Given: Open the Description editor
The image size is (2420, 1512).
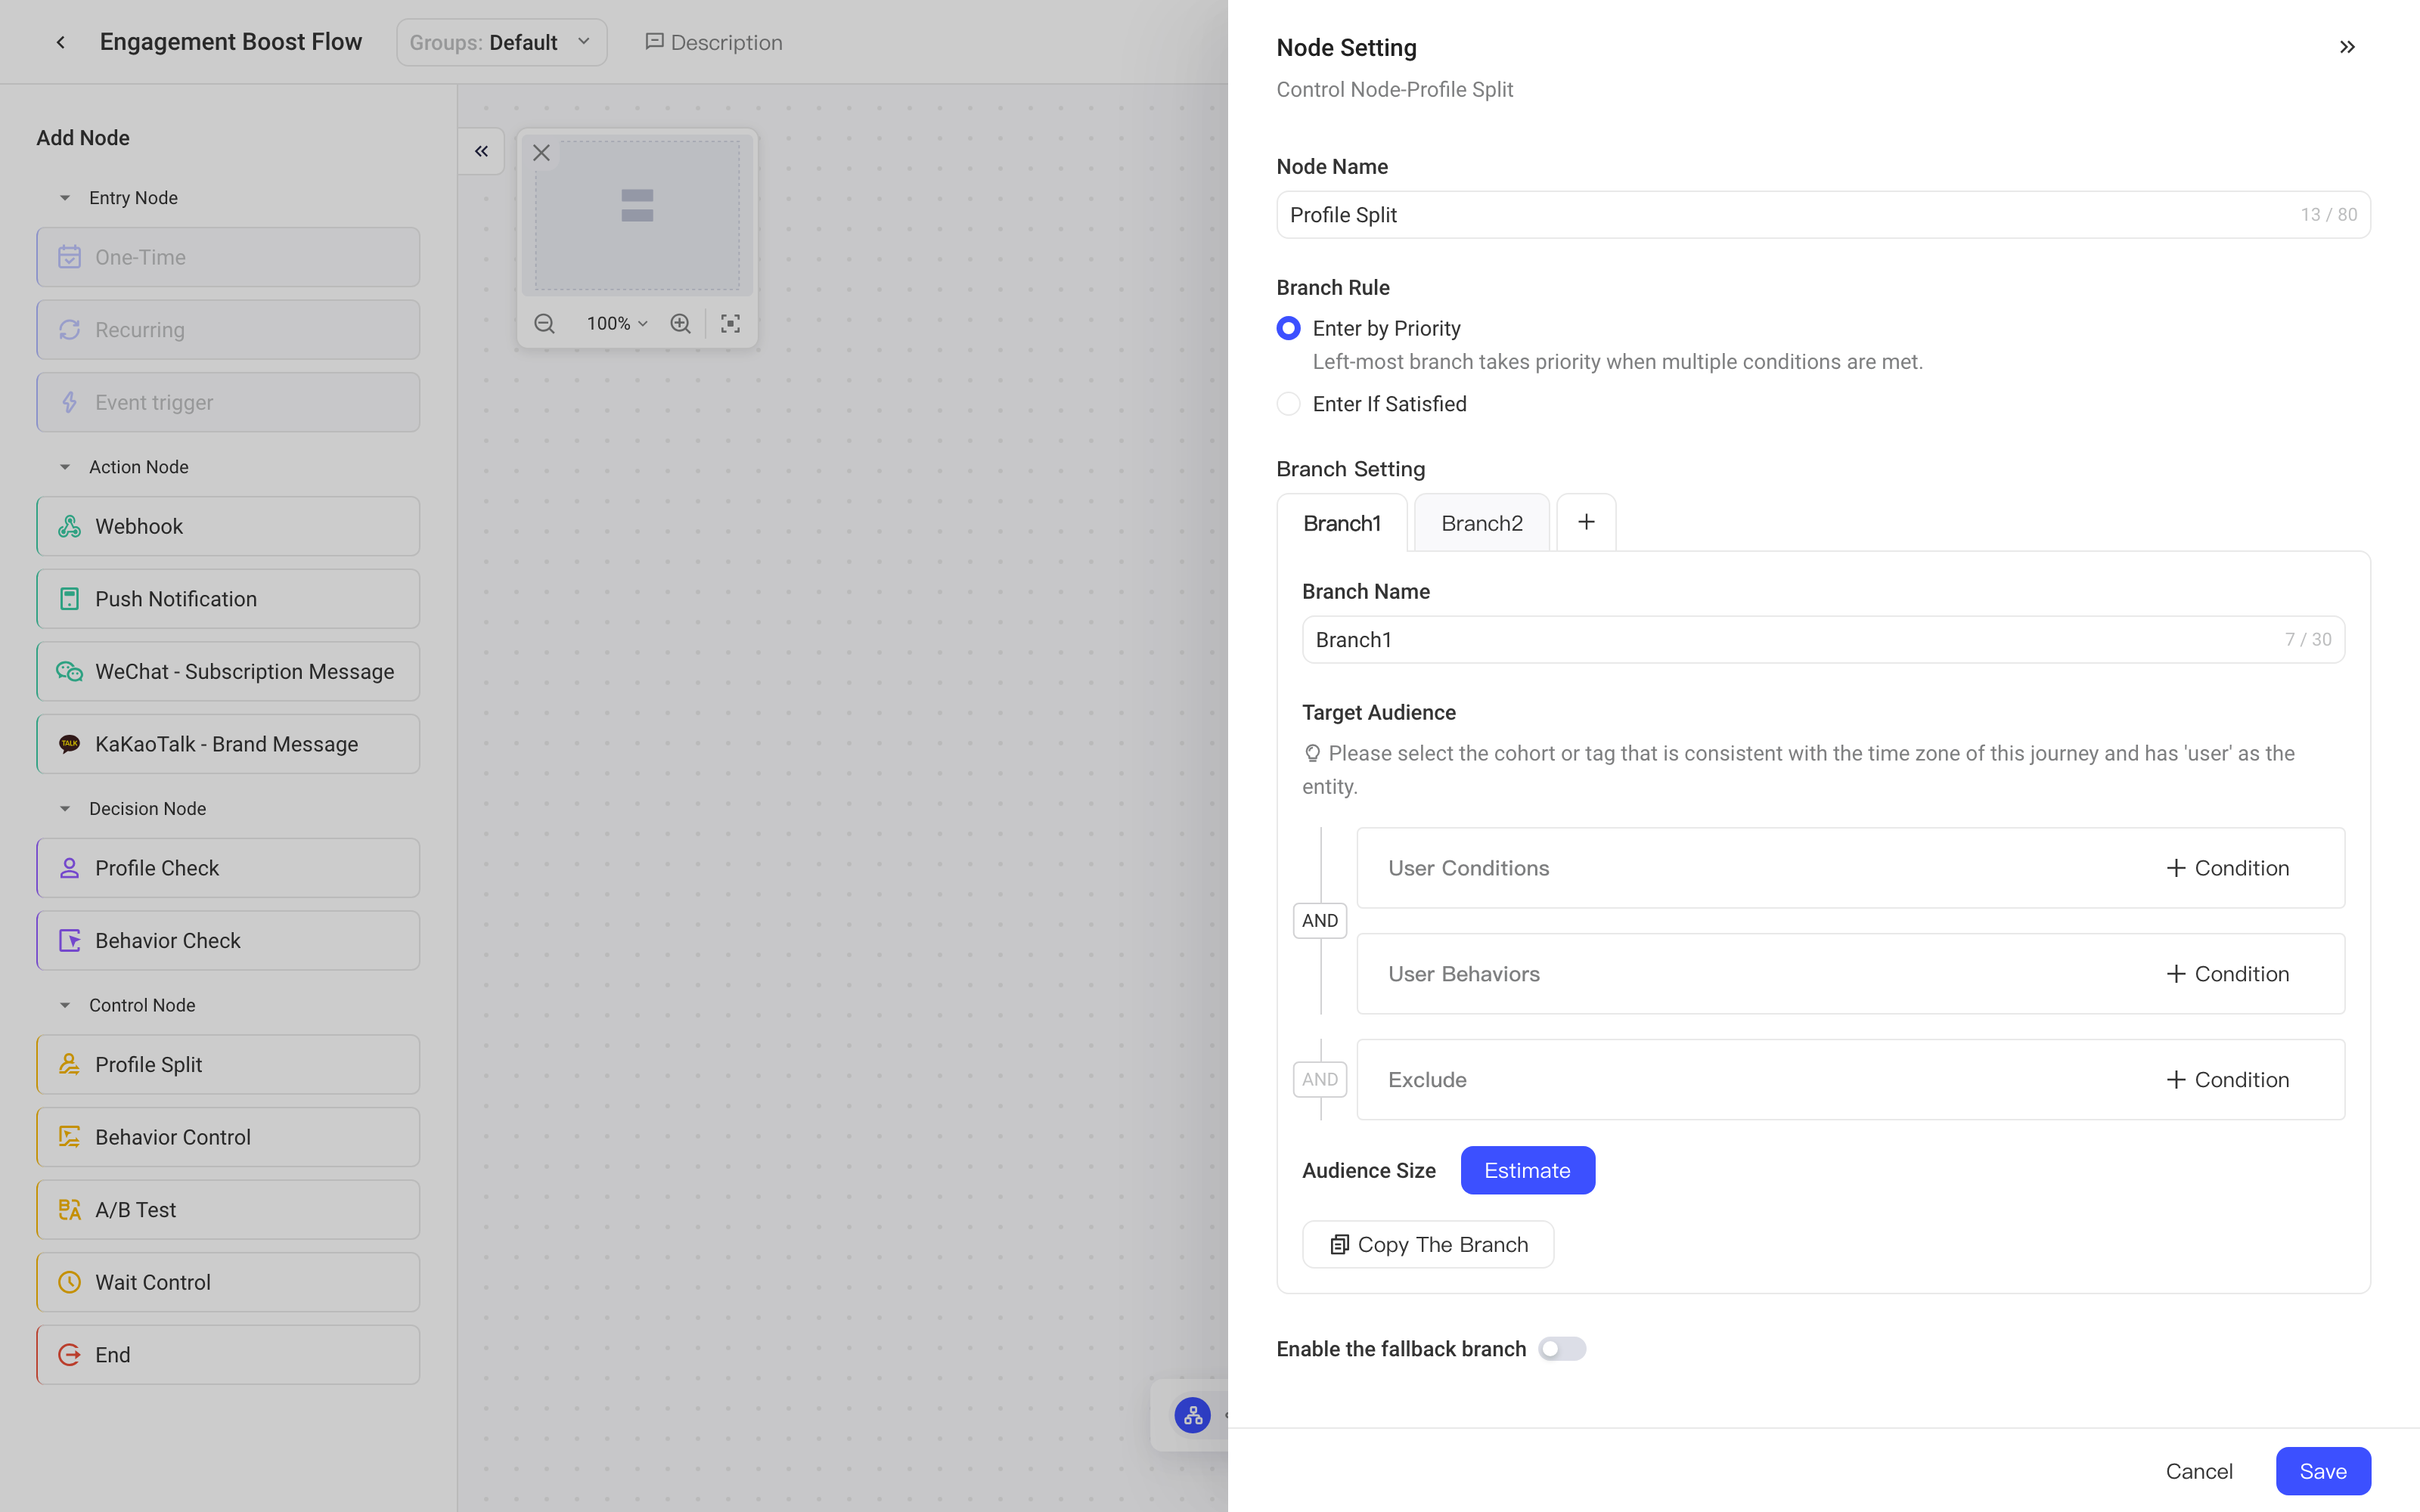Looking at the screenshot, I should pos(714,42).
